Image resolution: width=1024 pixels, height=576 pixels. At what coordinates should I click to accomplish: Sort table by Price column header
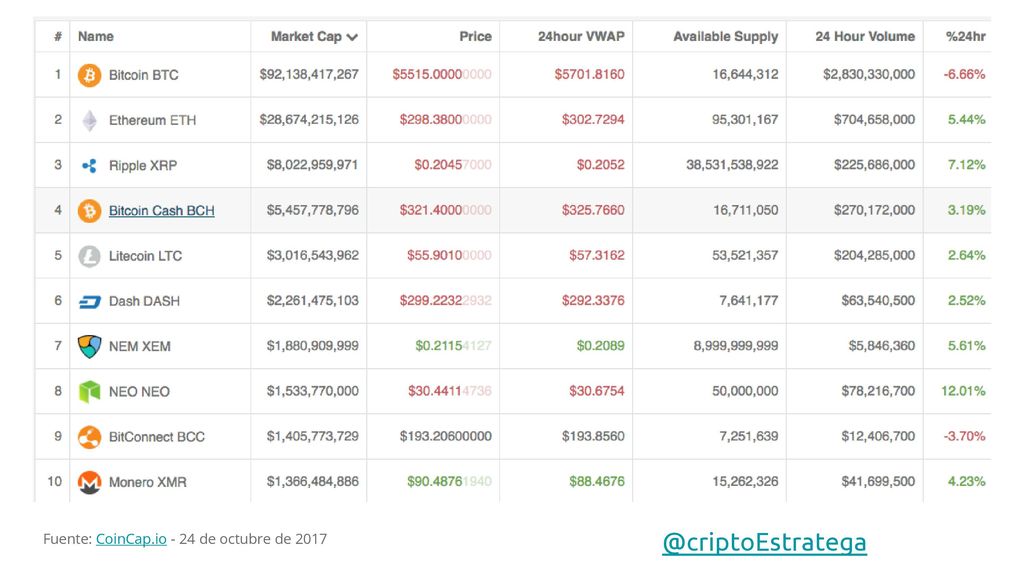[x=475, y=37]
